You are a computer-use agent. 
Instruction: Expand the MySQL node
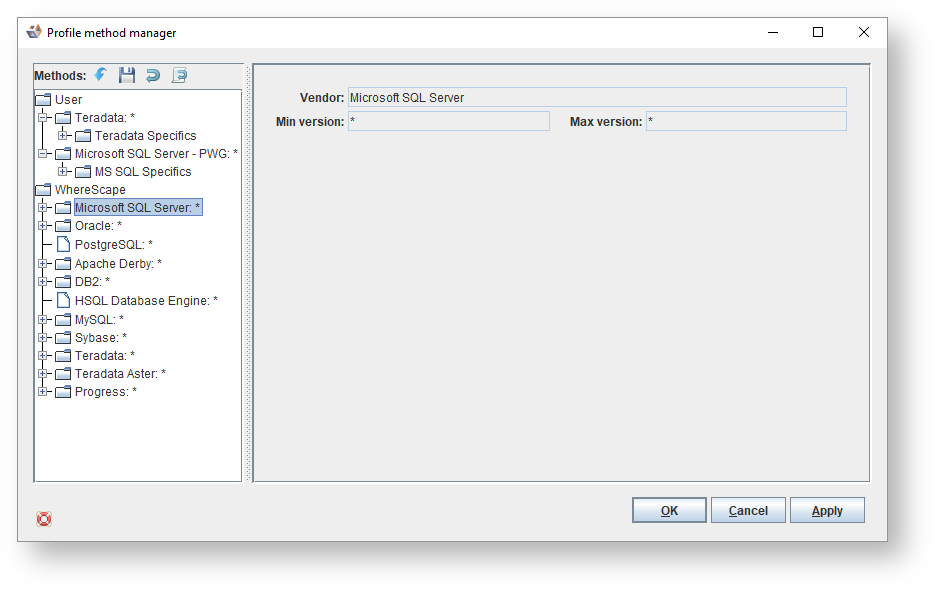pos(43,319)
